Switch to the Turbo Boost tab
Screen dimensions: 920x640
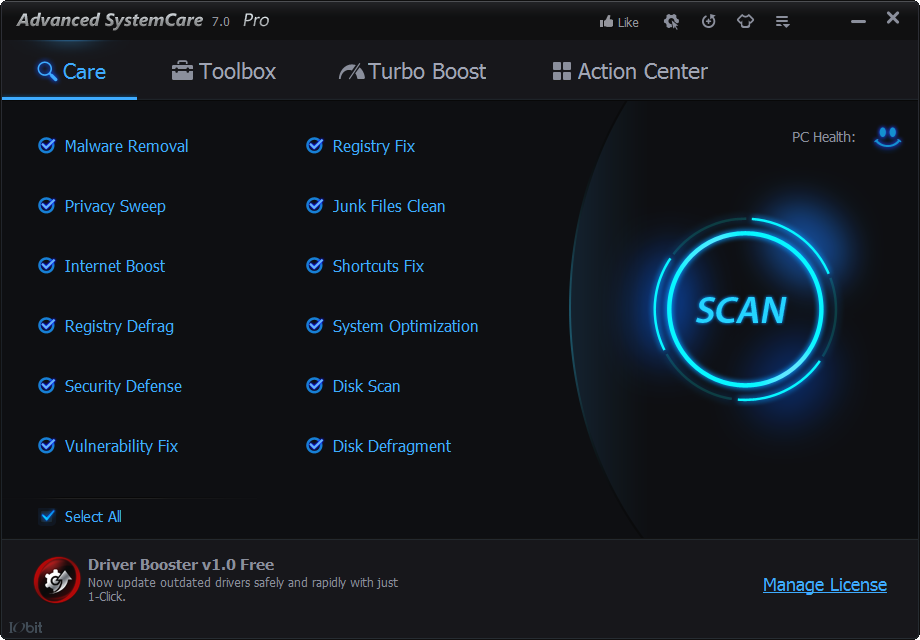pyautogui.click(x=412, y=72)
